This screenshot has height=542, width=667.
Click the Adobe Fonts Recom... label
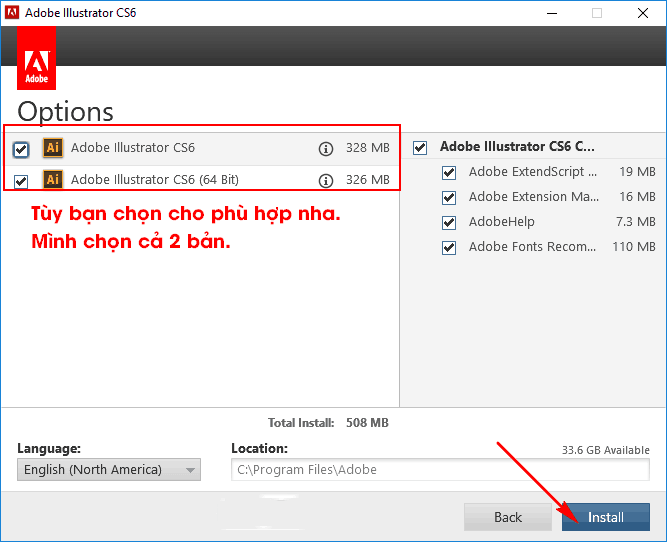point(533,247)
